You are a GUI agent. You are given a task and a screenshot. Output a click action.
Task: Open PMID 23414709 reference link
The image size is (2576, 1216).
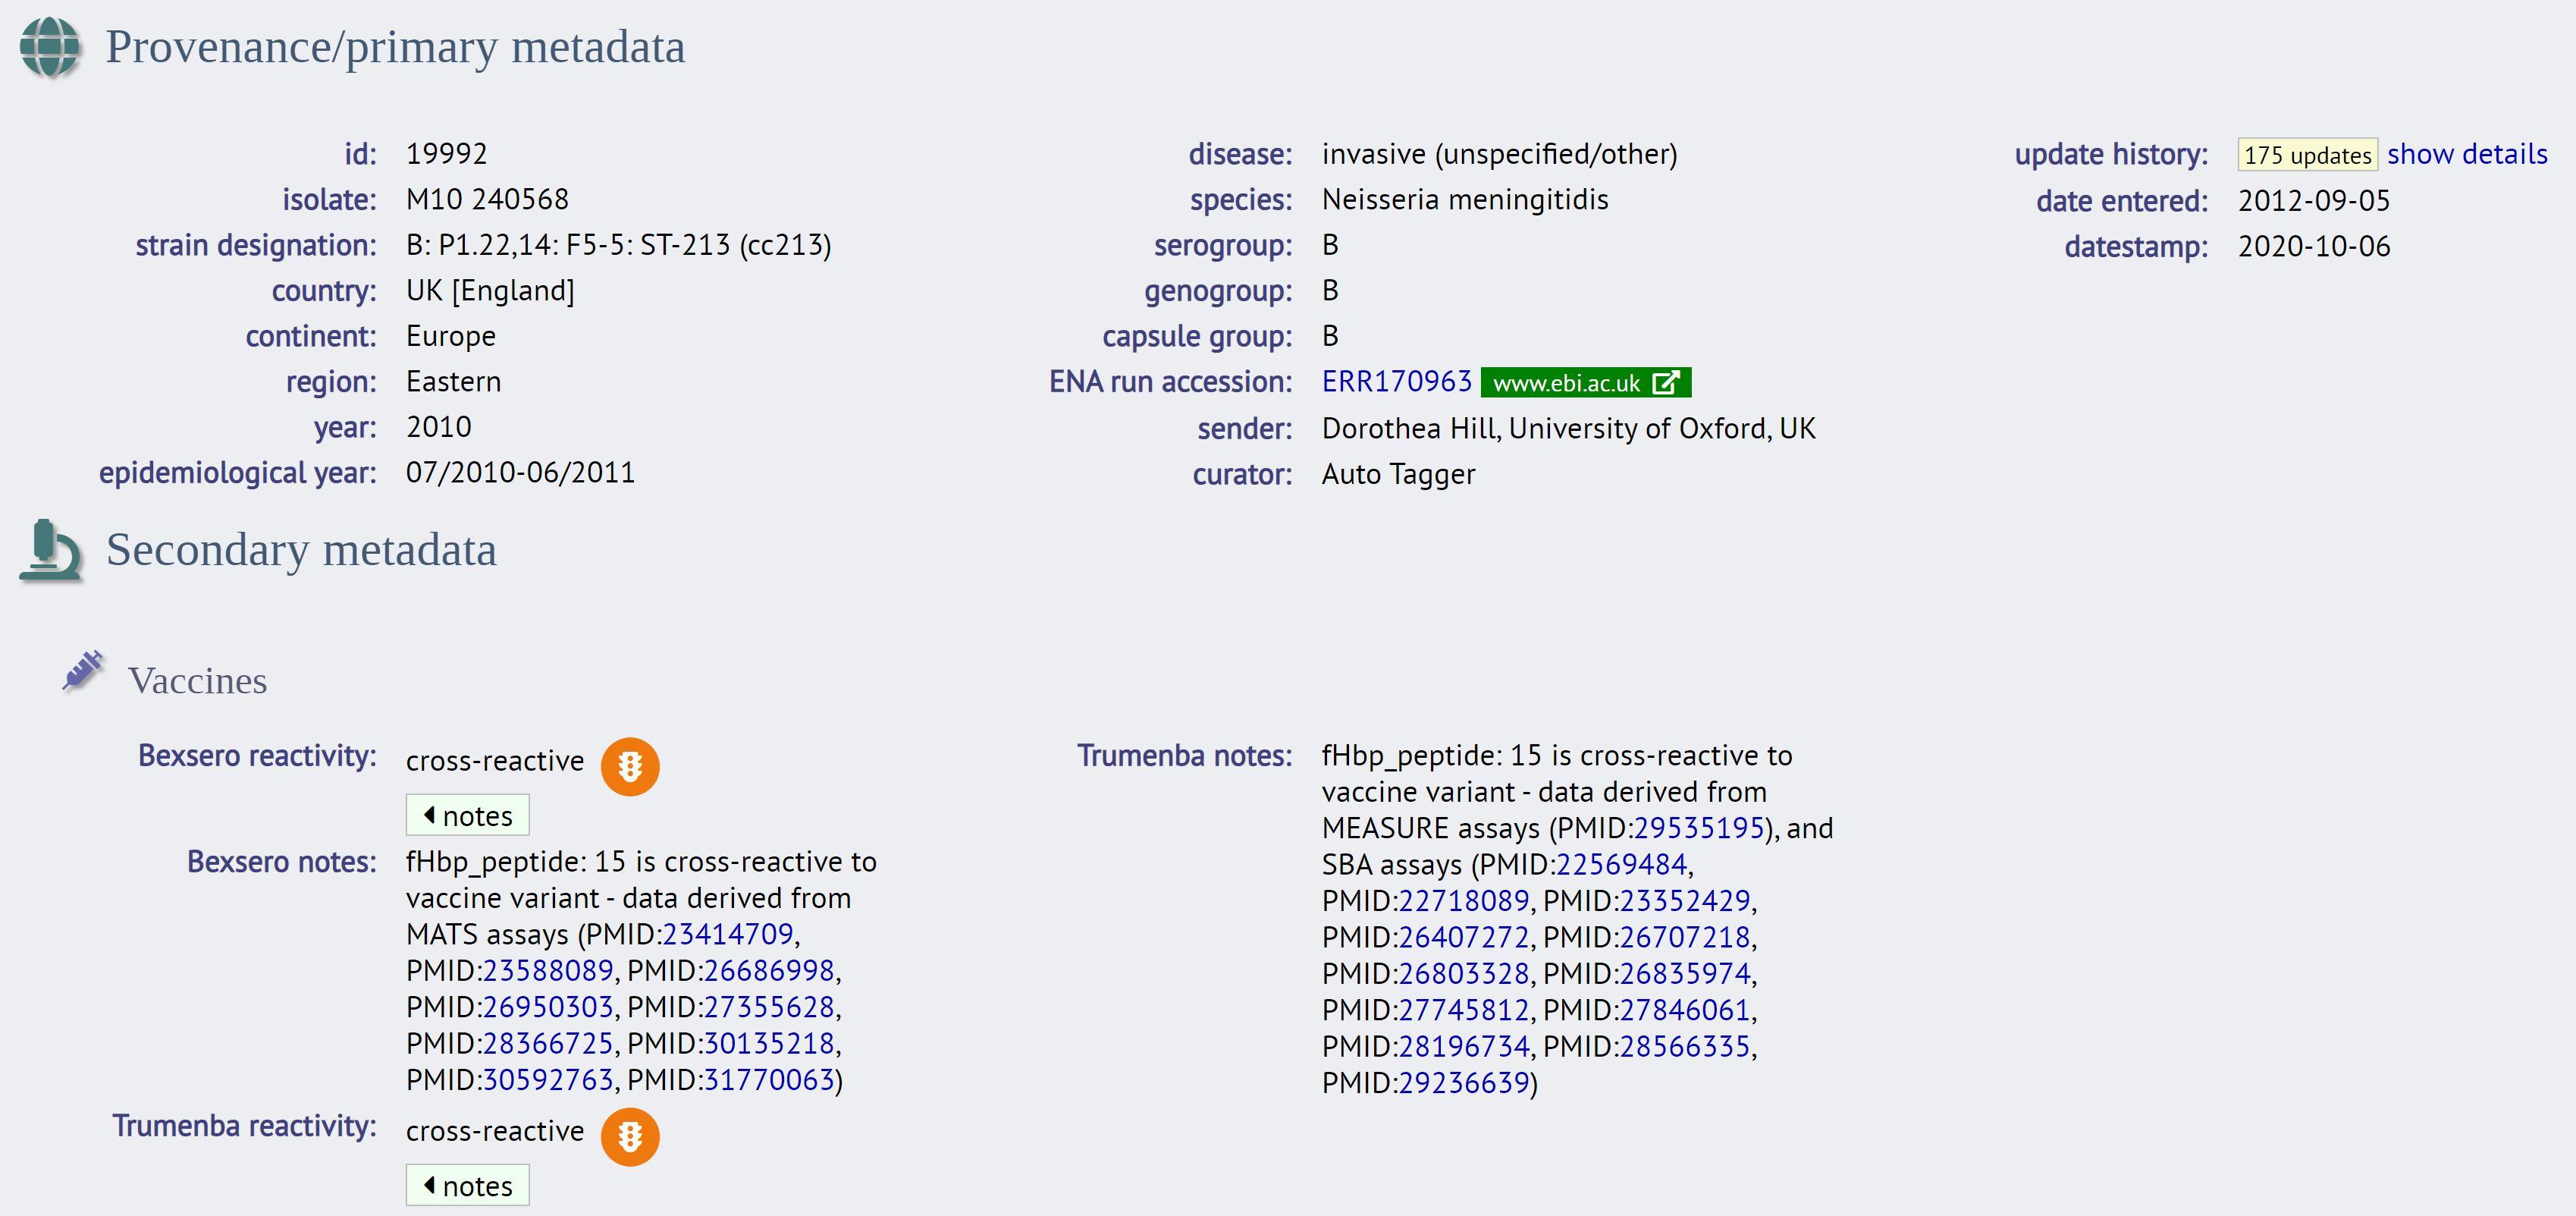click(728, 934)
